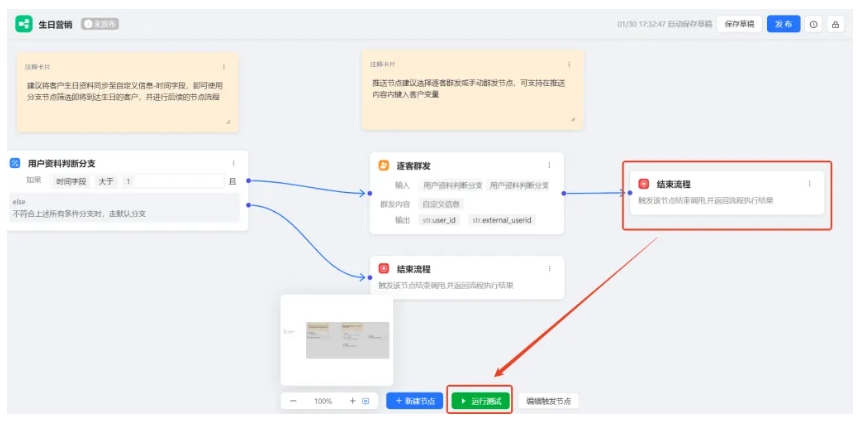Screen dimensions: 862x425
Task: Click the green workflow logo icon
Action: (x=24, y=24)
